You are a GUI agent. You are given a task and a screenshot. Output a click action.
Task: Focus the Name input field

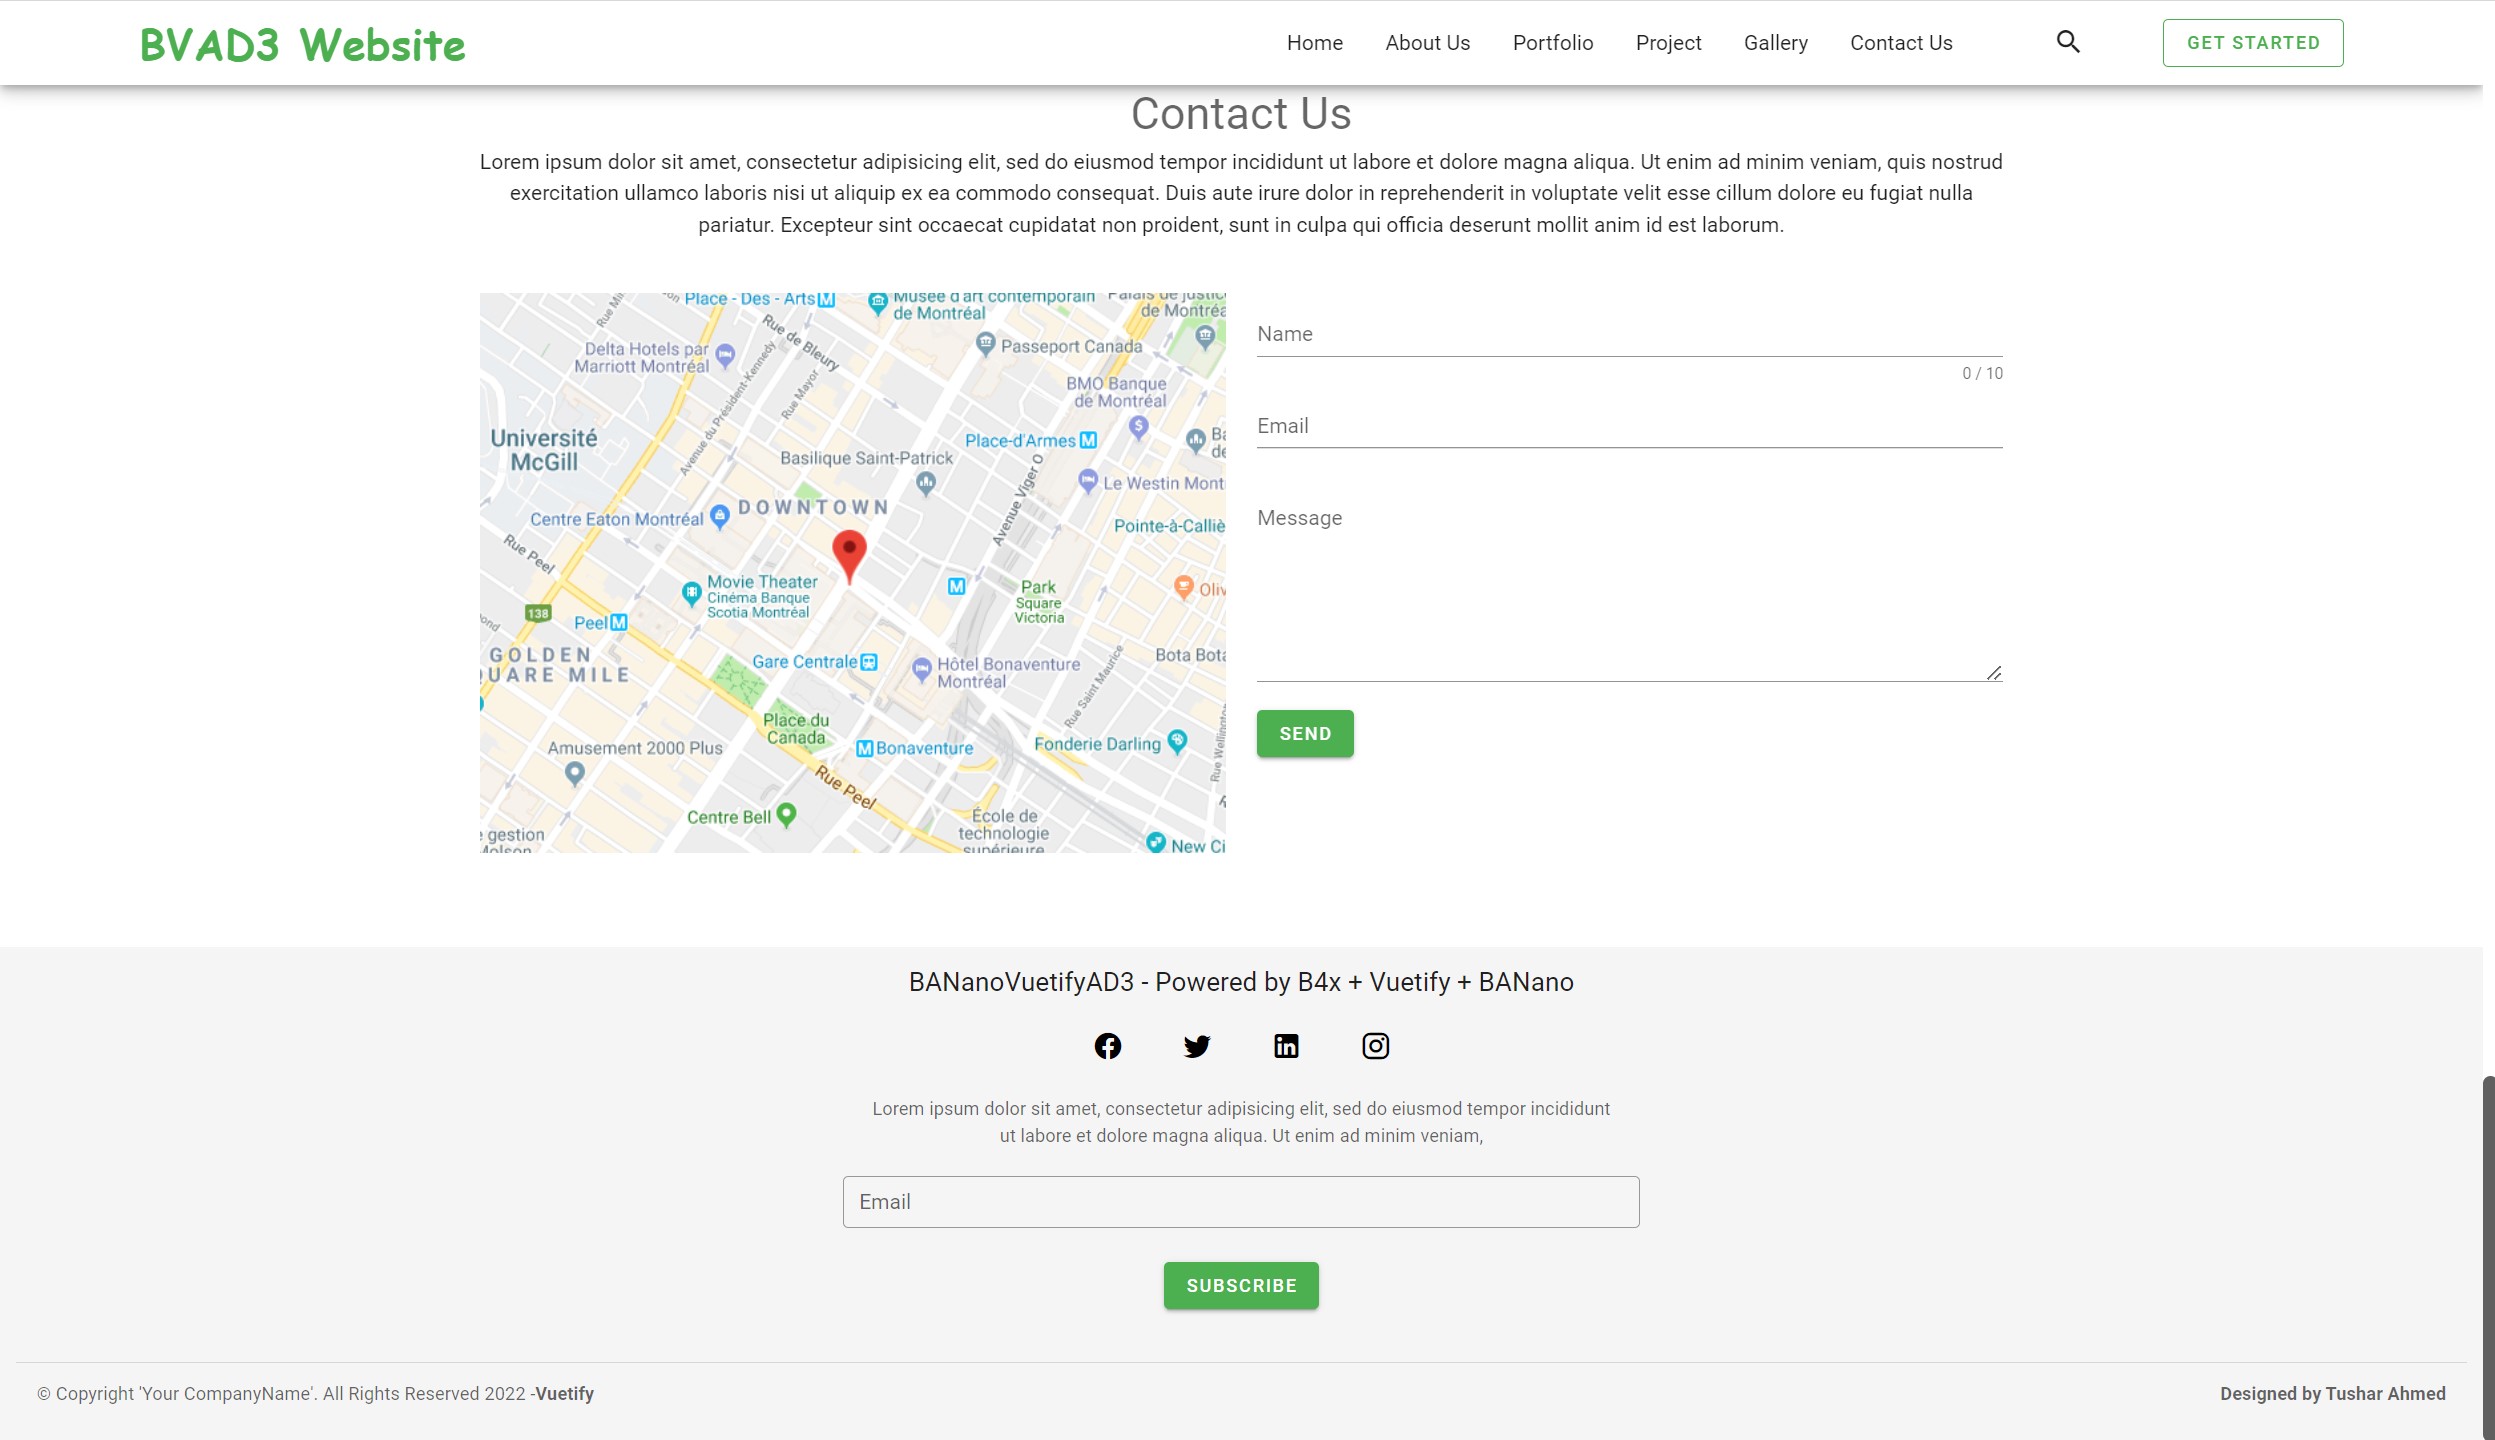click(x=1628, y=335)
